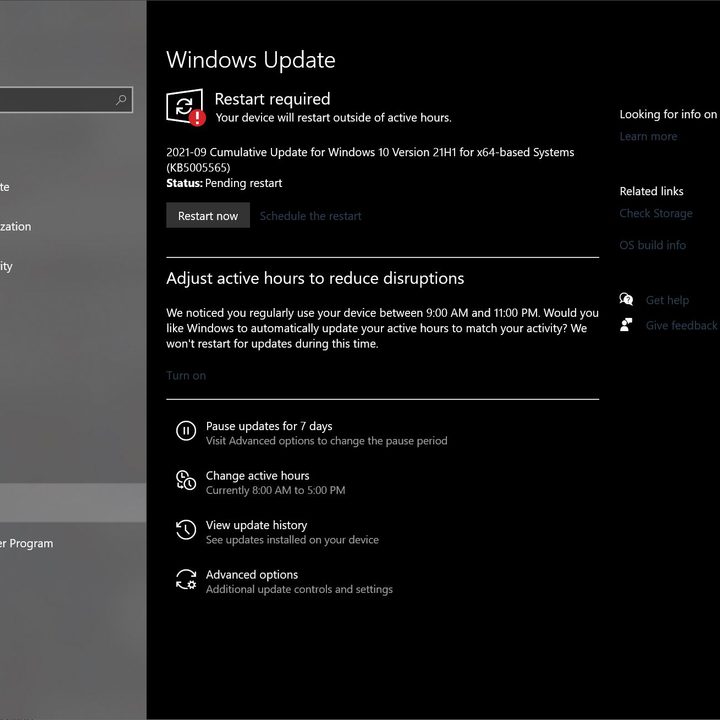This screenshot has width=720, height=720.
Task: Click the advanced options gear-sync icon
Action: (x=186, y=579)
